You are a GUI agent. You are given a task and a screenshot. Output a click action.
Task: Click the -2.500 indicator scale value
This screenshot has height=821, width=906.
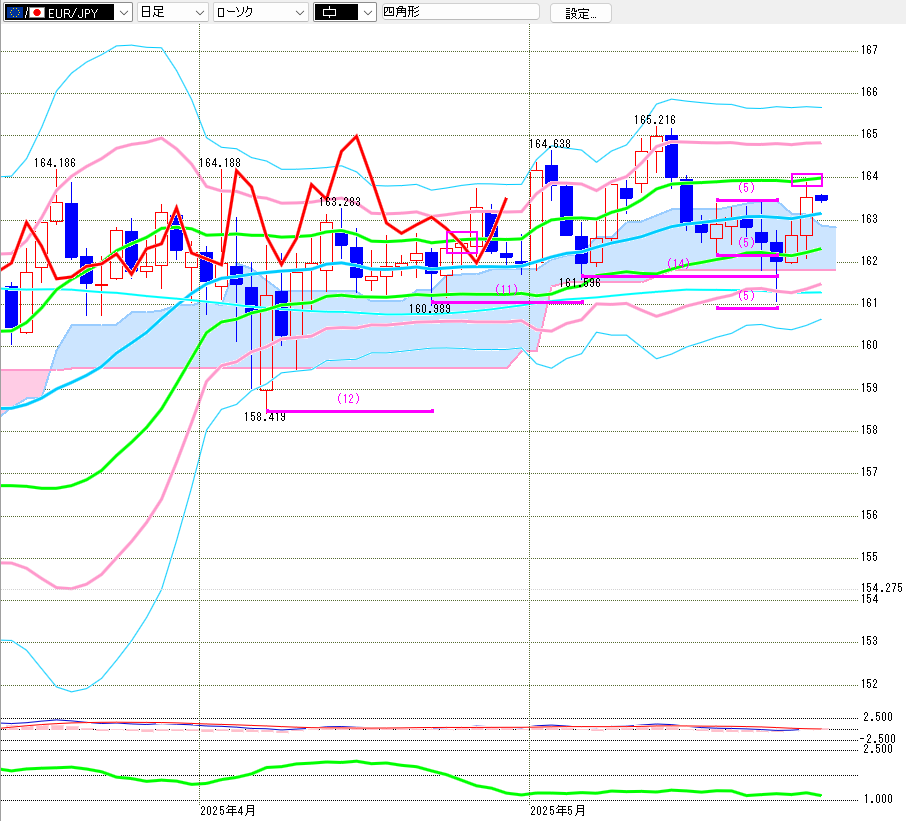click(x=878, y=739)
